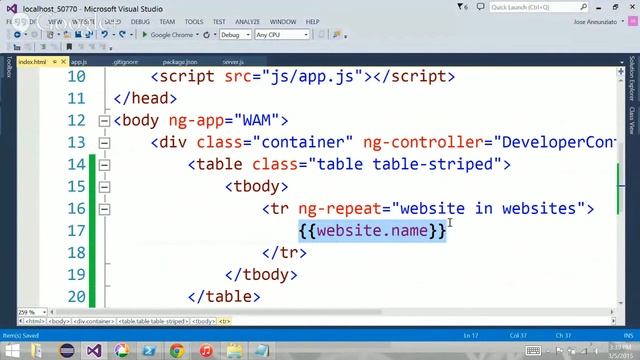The image size is (640, 360).
Task: Open the feedback speech bubble icon
Action: pos(480,7)
